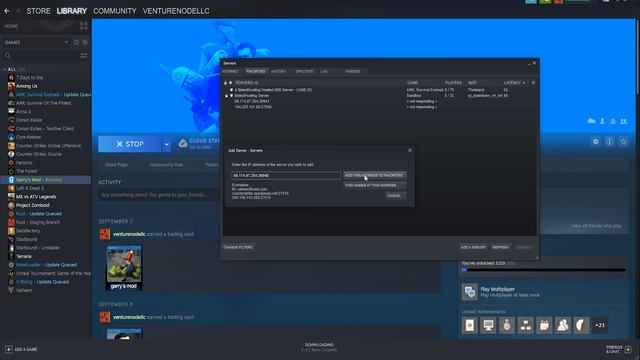Select Terraria in library
The width and height of the screenshot is (640, 360).
coord(24,256)
